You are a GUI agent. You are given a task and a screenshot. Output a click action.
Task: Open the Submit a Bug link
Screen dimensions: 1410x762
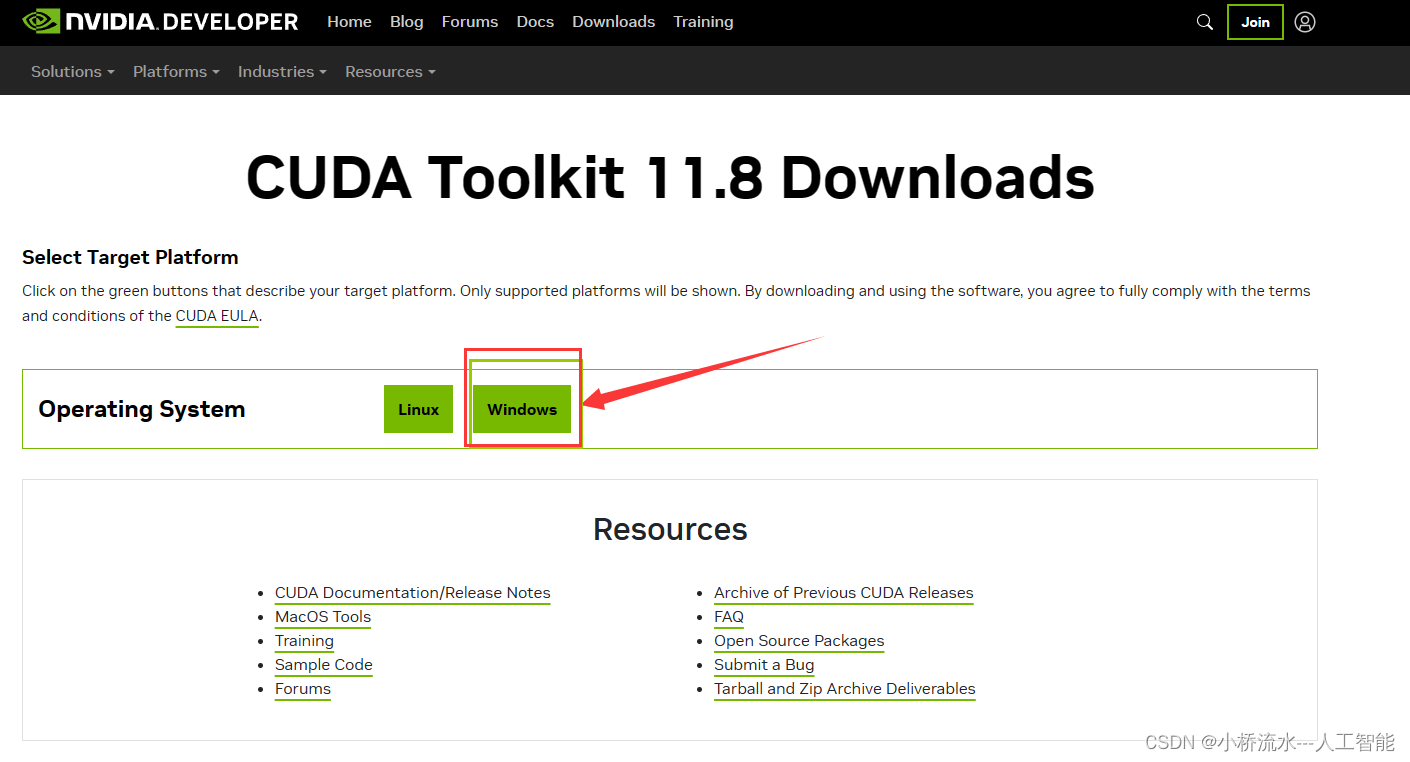(764, 665)
